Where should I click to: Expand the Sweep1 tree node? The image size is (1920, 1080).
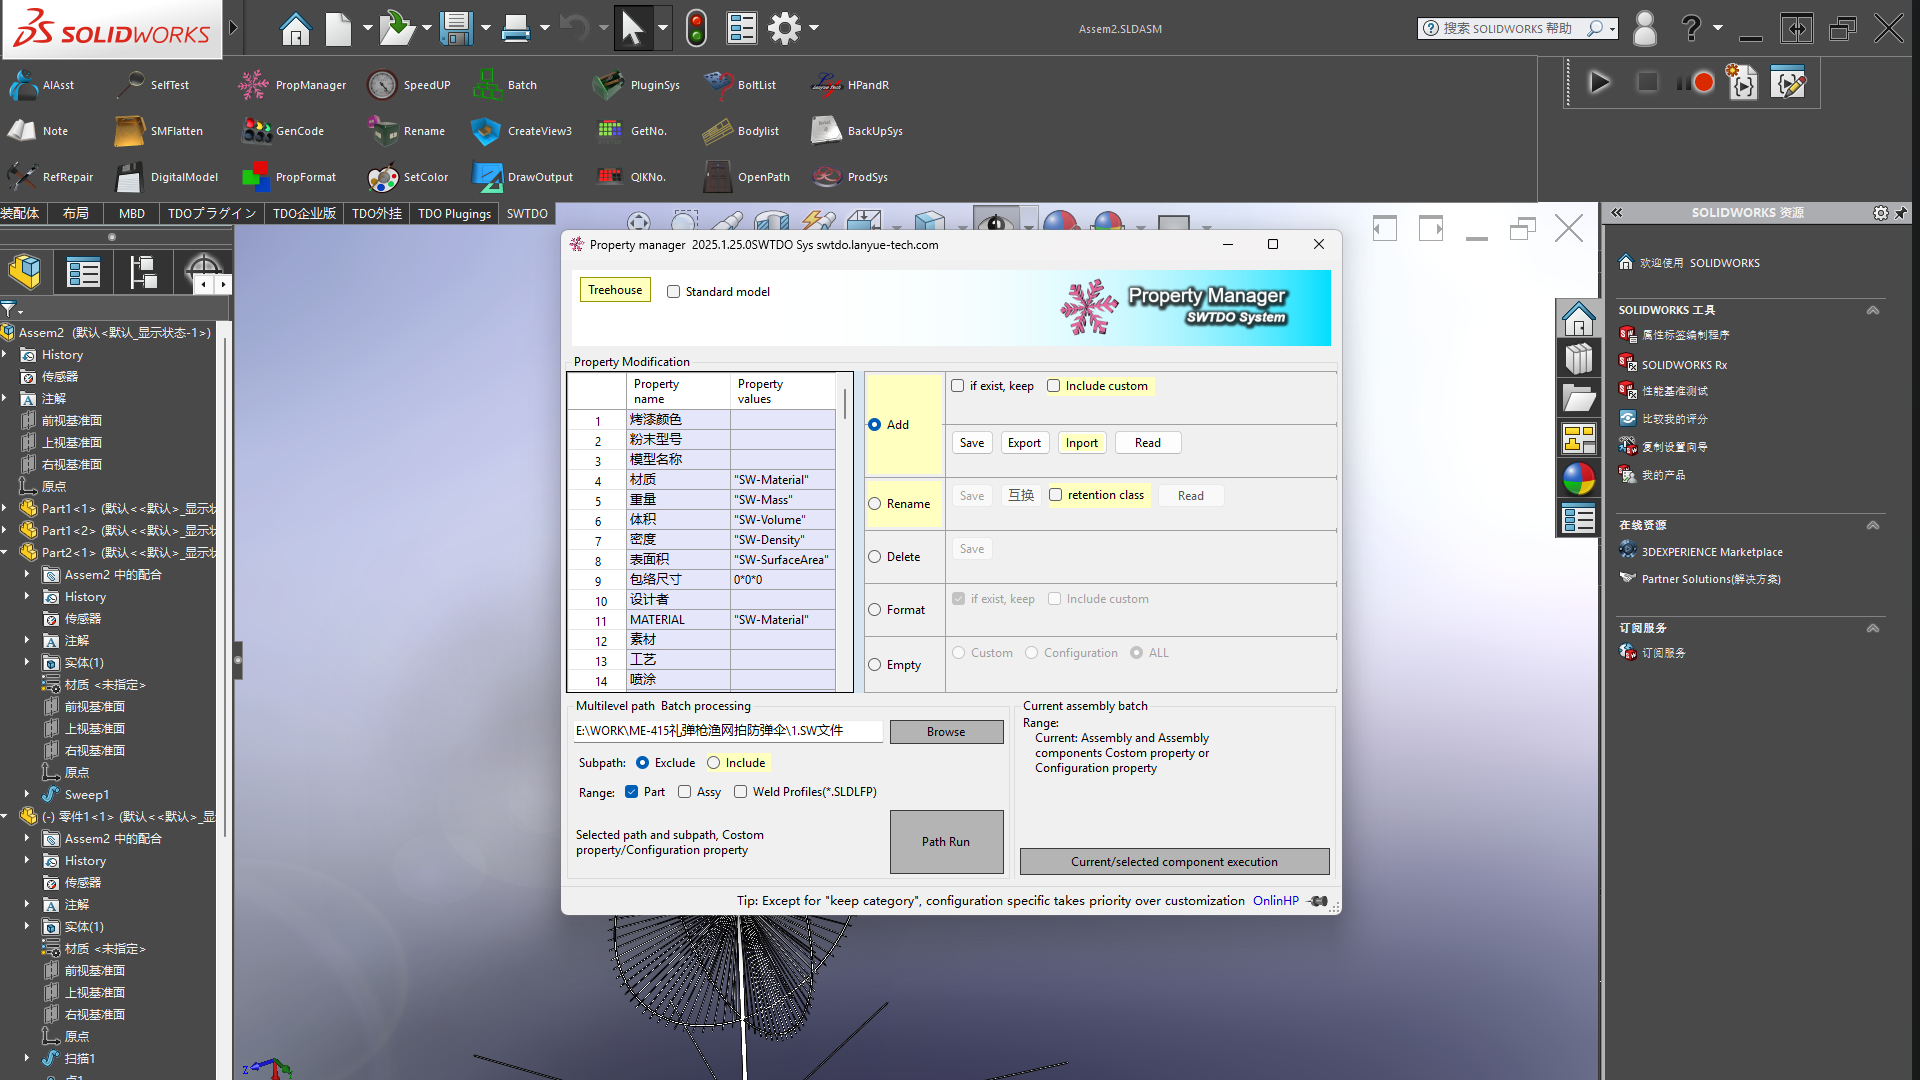click(27, 794)
